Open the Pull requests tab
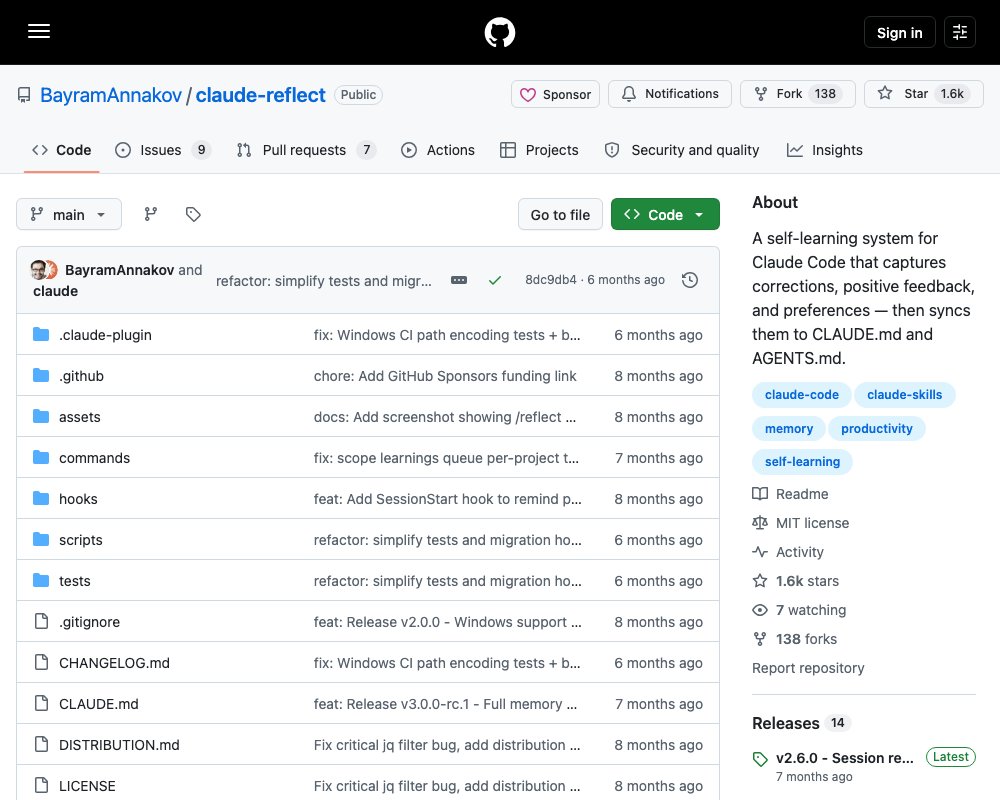This screenshot has width=1000, height=800. point(306,150)
